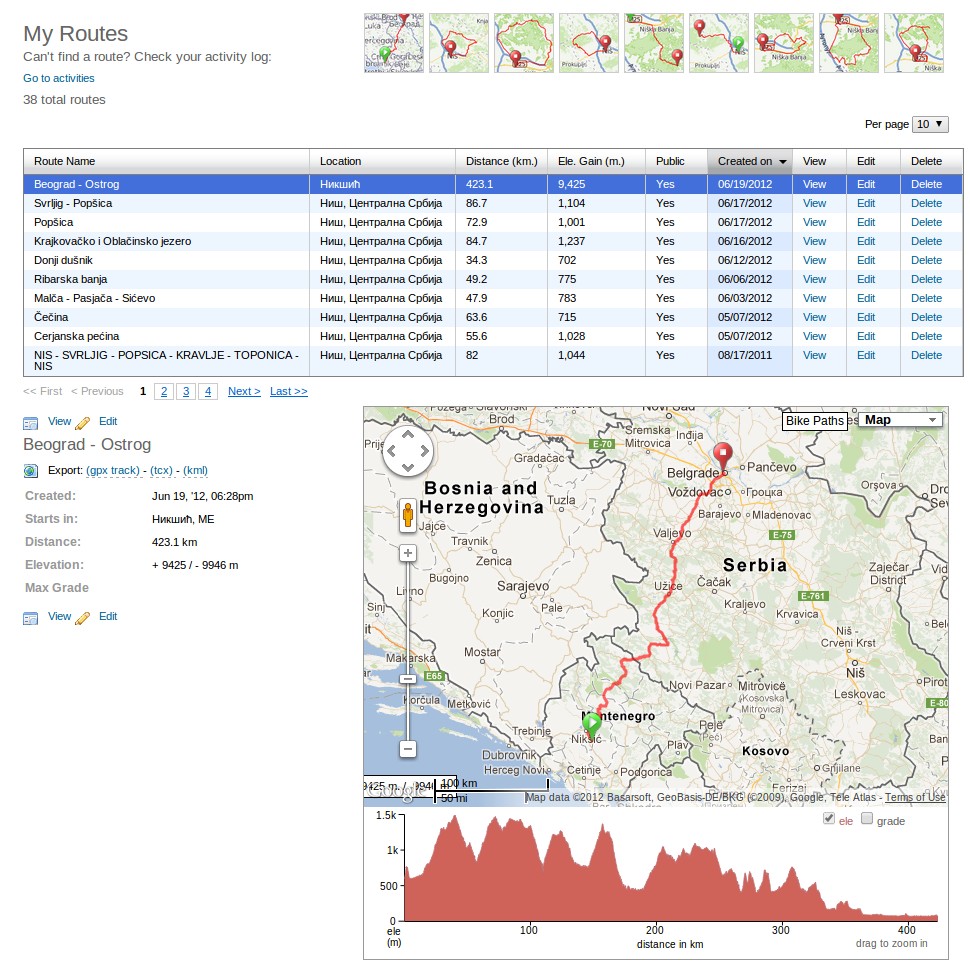Export the route as gpx track
This screenshot has width=970, height=966.
click(x=115, y=470)
